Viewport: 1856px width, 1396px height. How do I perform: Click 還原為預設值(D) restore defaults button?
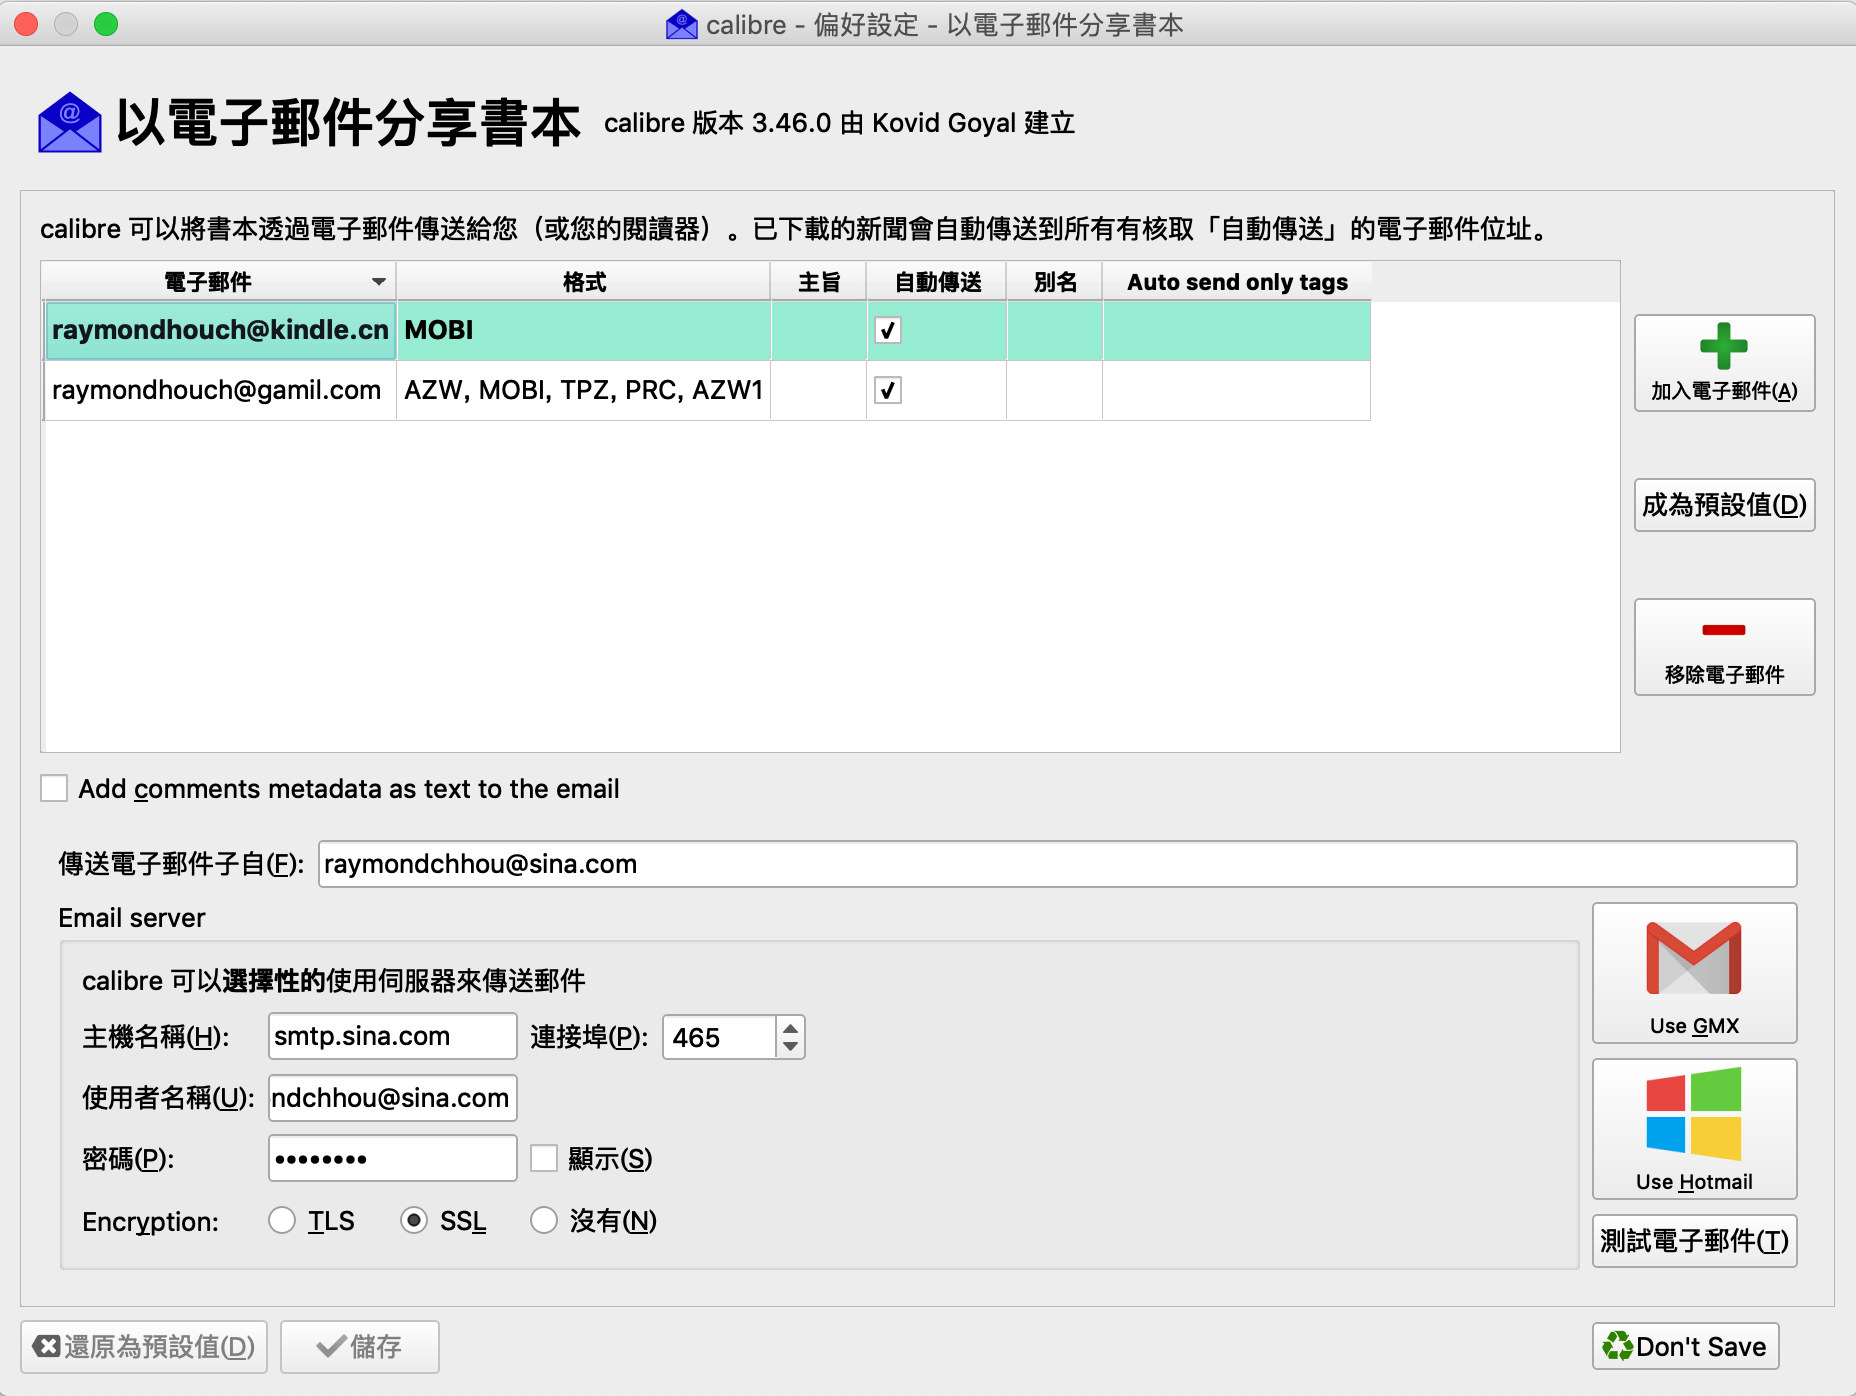click(x=144, y=1347)
